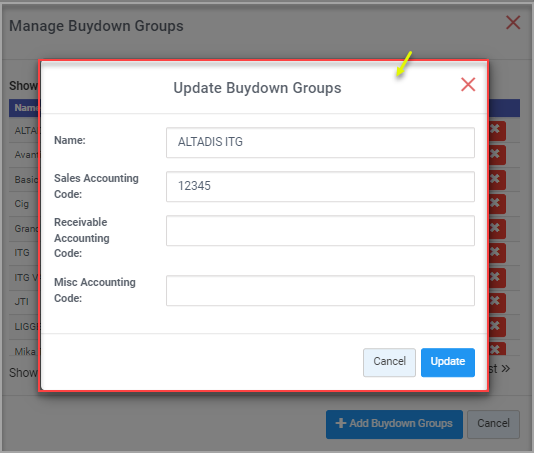This screenshot has width=534, height=453.
Task: Click Add Buydown Groups button
Action: pyautogui.click(x=394, y=424)
